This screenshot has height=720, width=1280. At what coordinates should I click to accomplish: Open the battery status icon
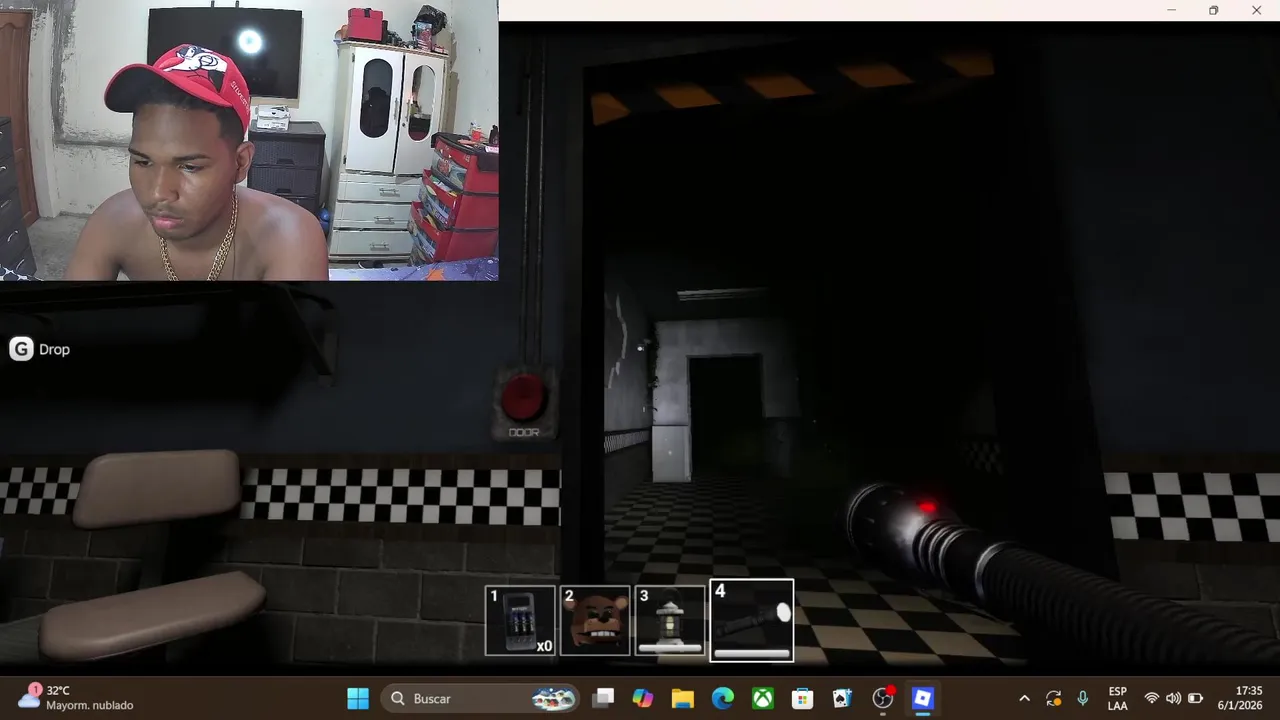(1195, 698)
